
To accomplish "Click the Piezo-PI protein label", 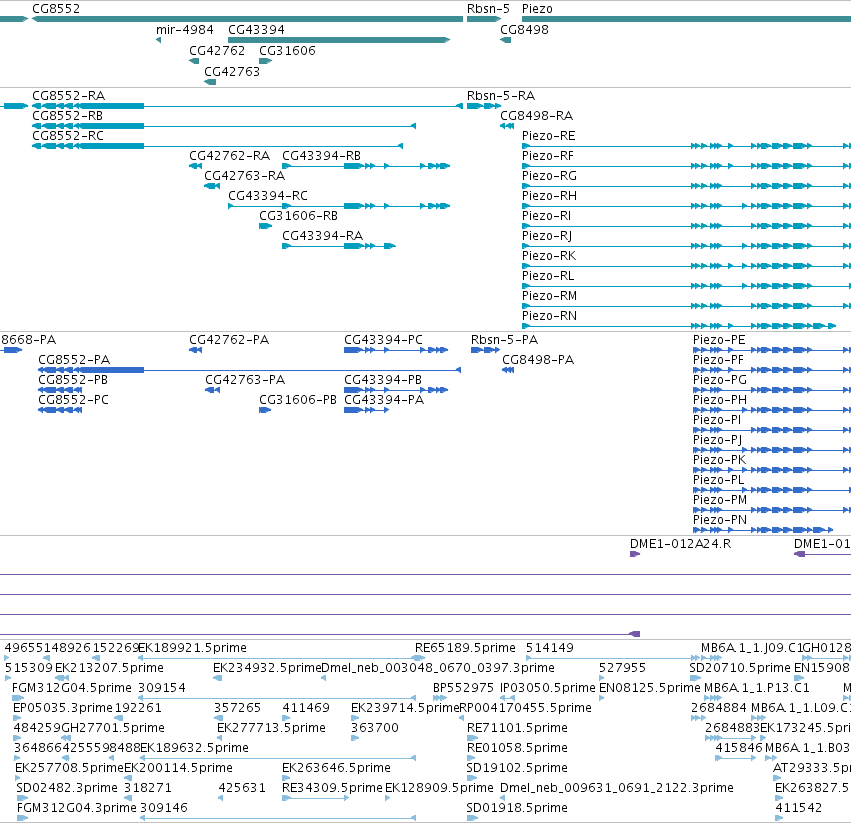I will tap(717, 421).
